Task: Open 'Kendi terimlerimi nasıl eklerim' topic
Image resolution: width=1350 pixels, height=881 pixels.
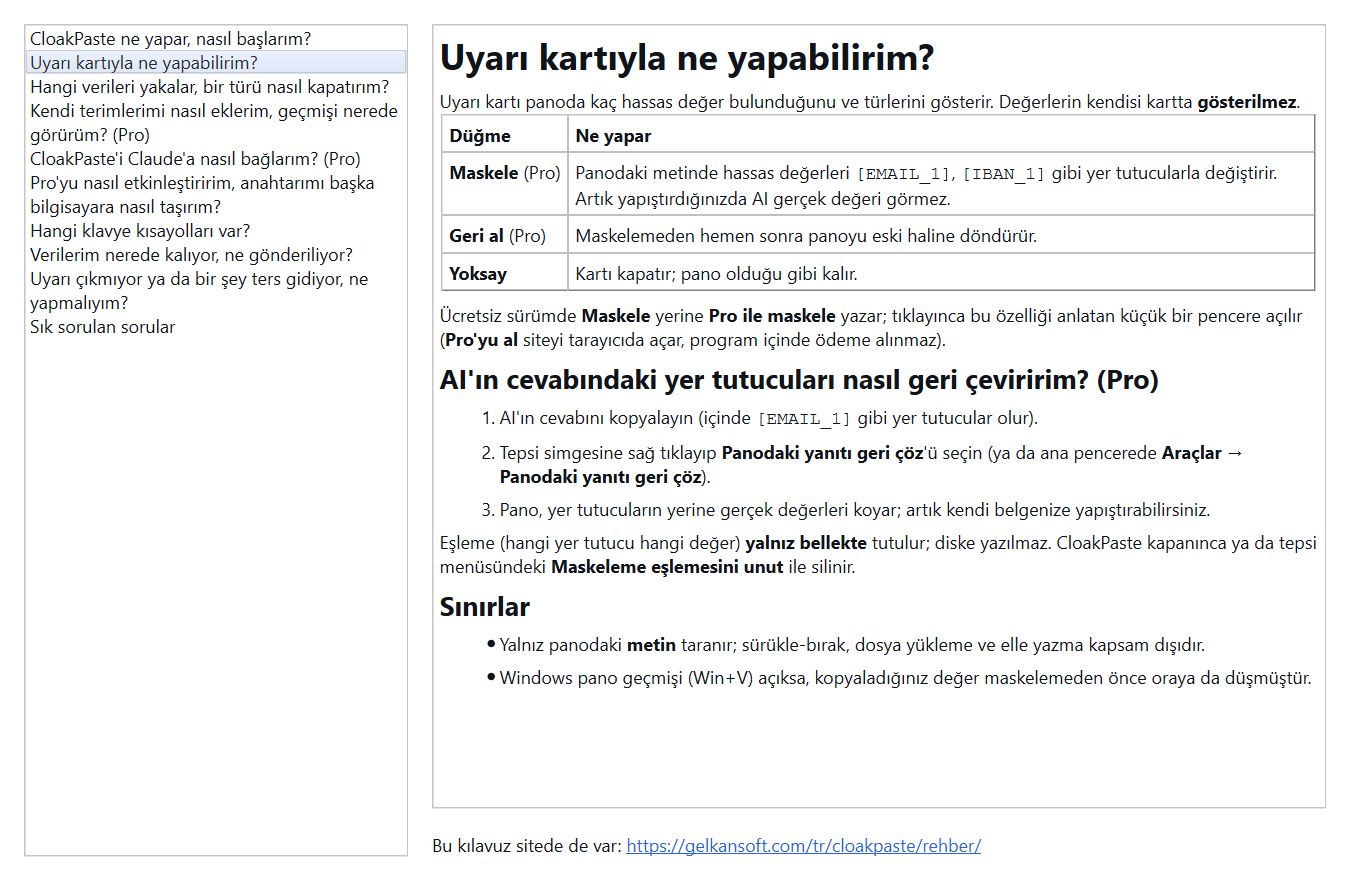Action: pyautogui.click(x=216, y=123)
